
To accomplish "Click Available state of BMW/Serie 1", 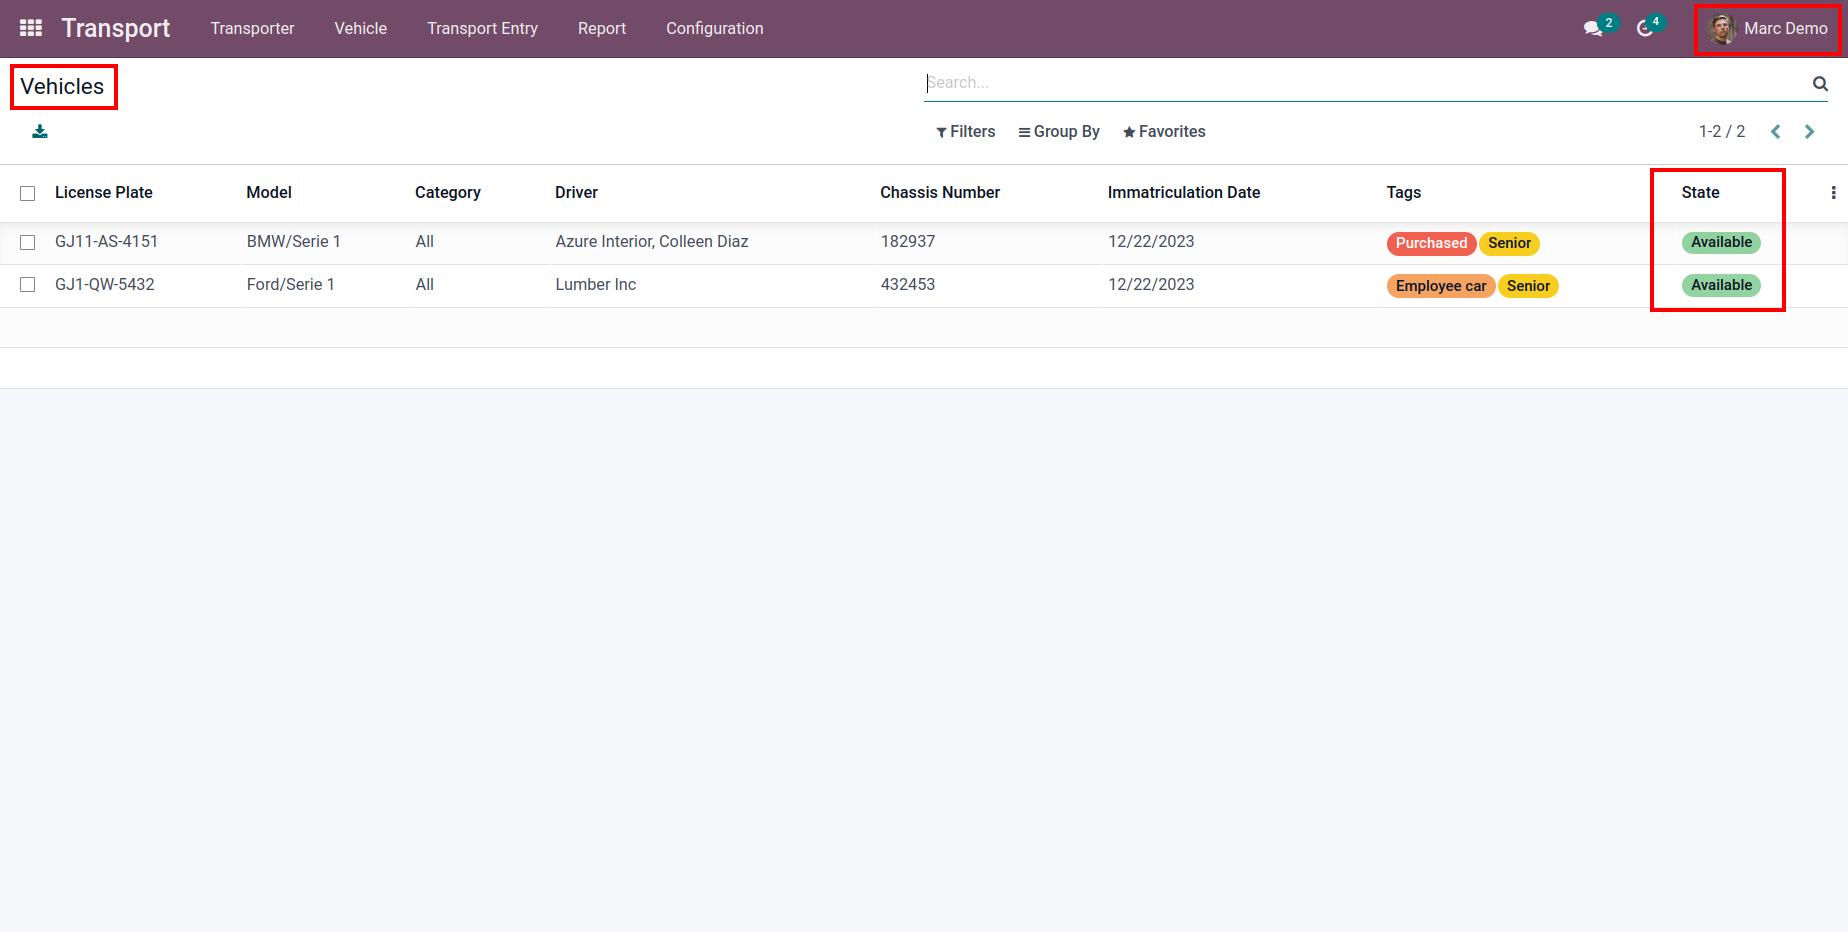I will (x=1721, y=242).
